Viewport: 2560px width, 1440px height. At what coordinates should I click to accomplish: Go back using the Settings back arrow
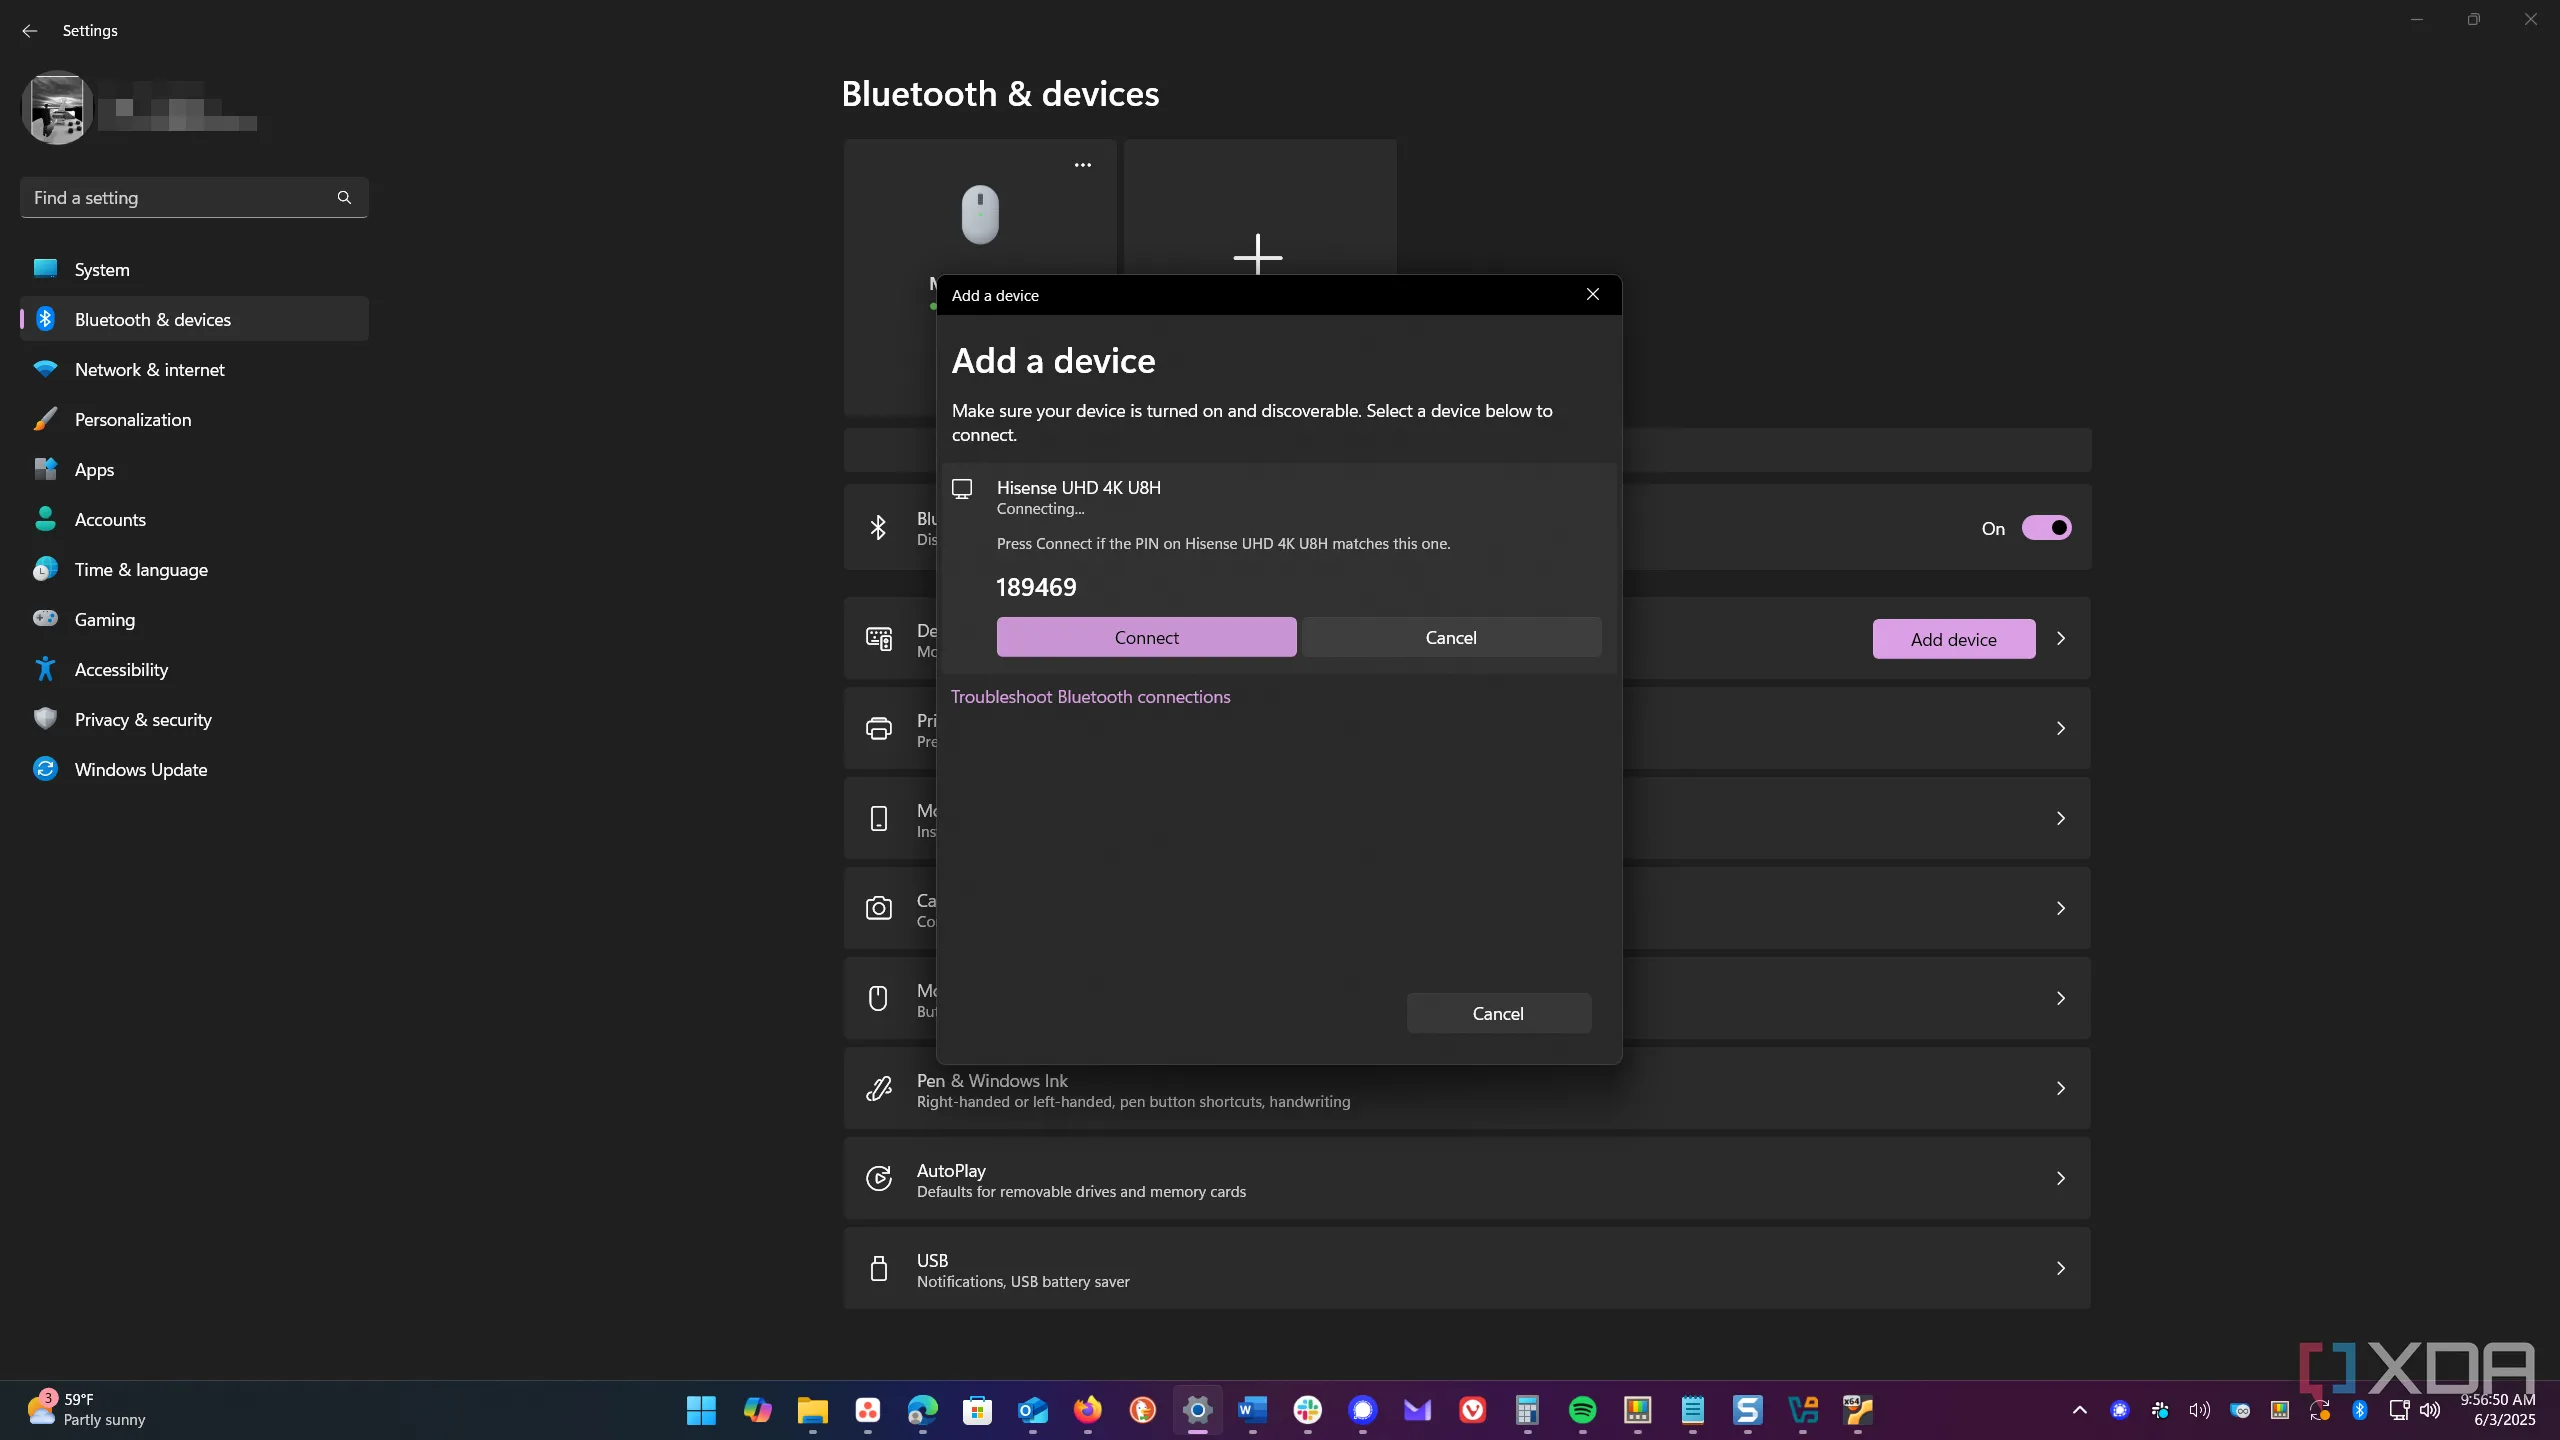point(29,31)
